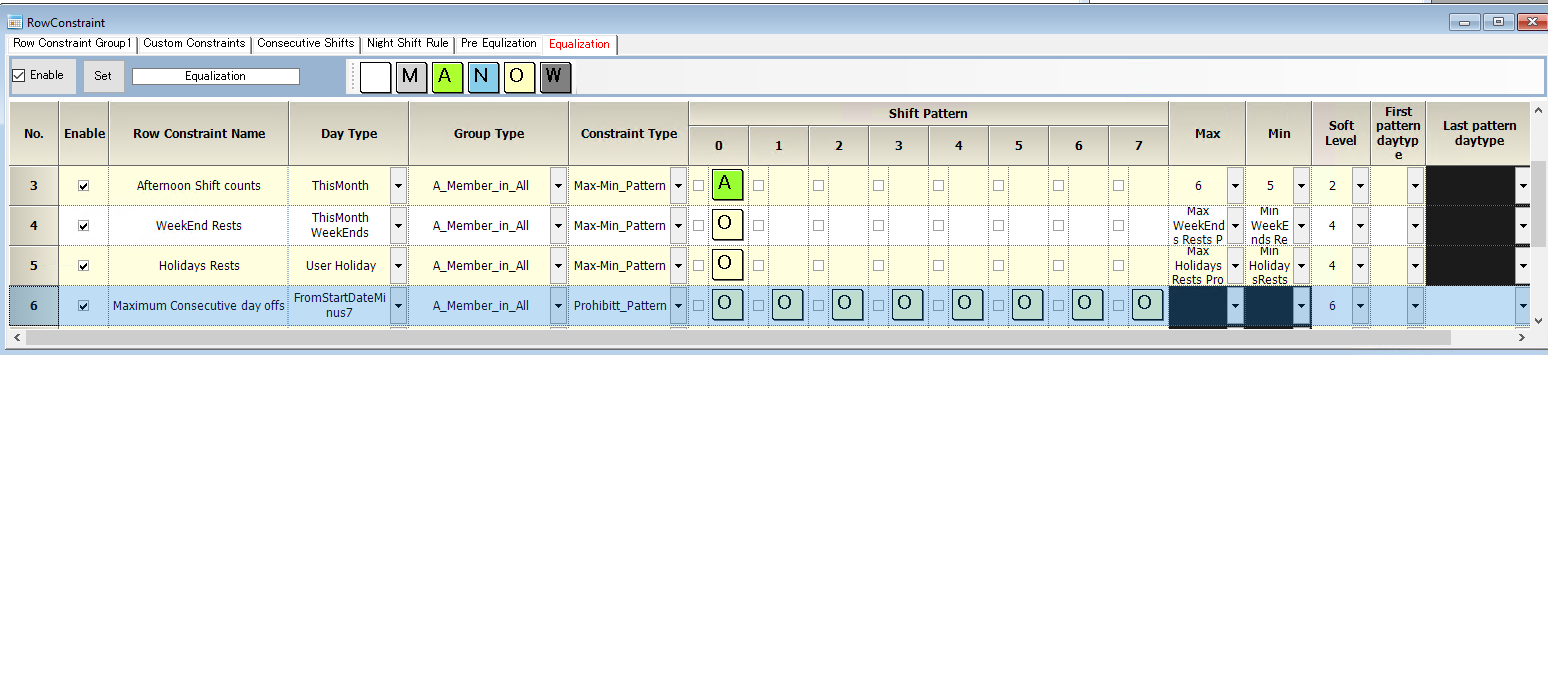The image size is (1548, 692).
Task: Tick pattern 2 checkbox in Holidays Rests row
Action: (x=819, y=265)
